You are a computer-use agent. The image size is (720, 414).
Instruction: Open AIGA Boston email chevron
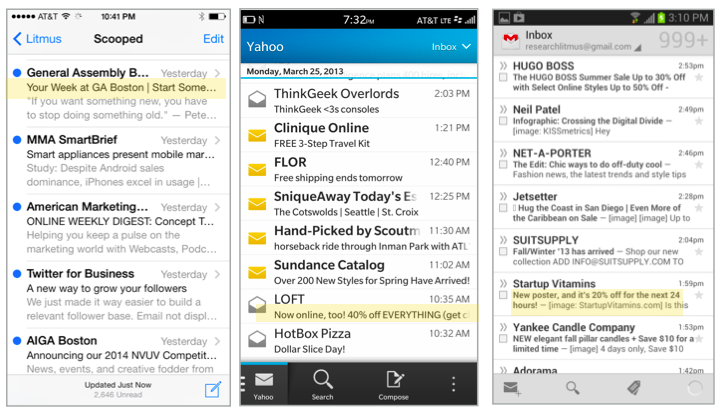pos(217,341)
